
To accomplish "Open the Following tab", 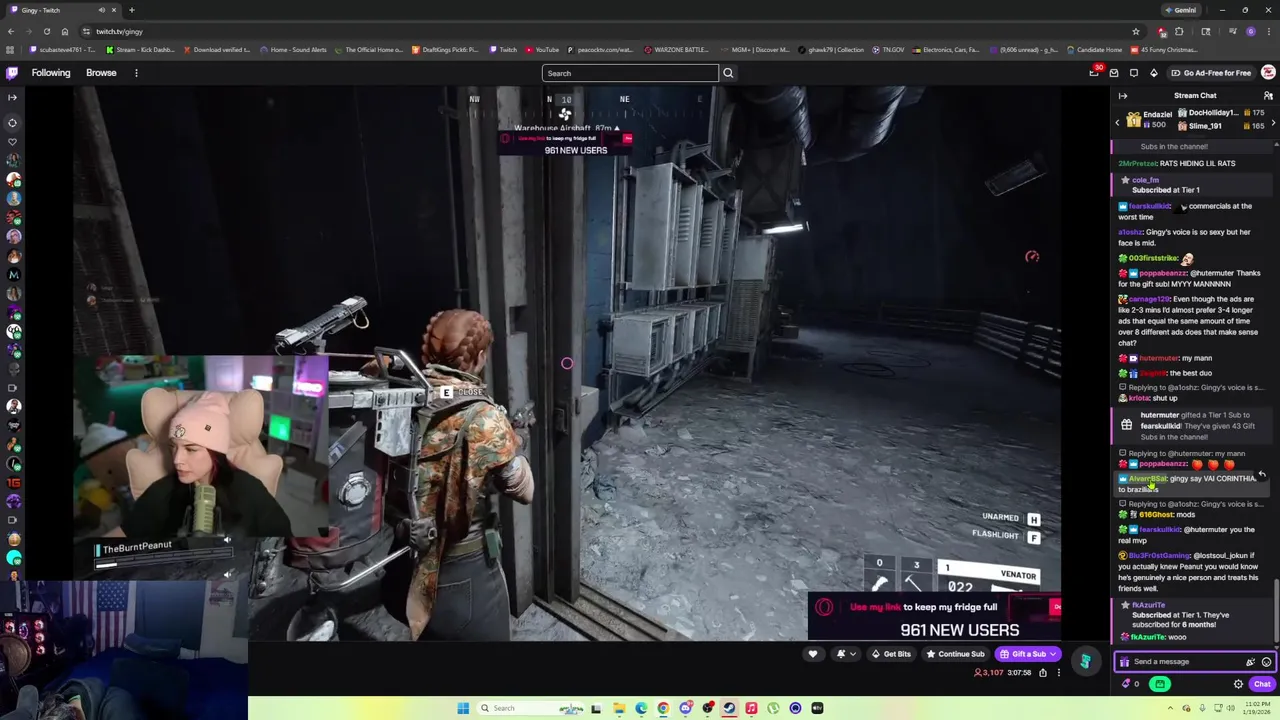I will pyautogui.click(x=51, y=73).
